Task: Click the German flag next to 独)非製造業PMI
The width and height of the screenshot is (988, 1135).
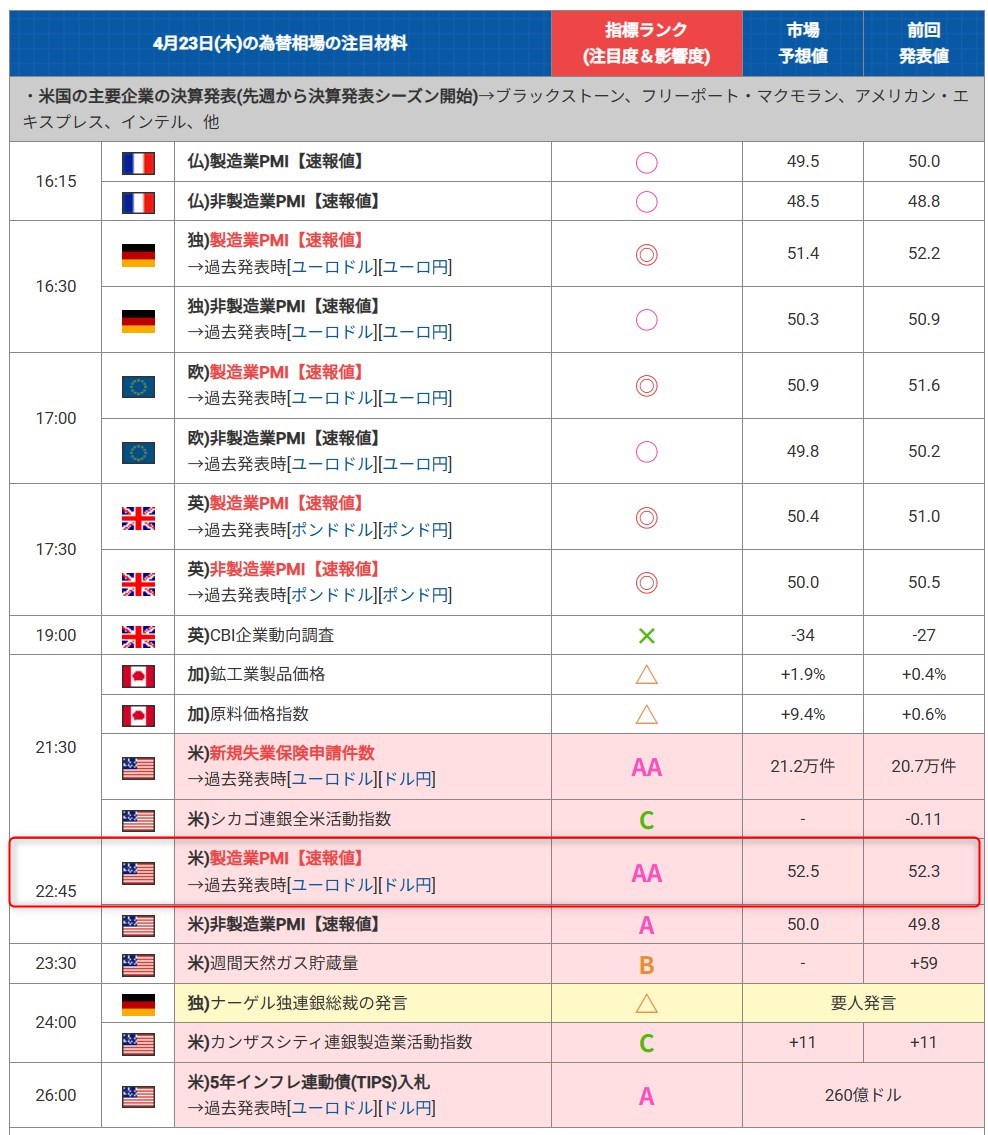Action: pyautogui.click(x=138, y=320)
